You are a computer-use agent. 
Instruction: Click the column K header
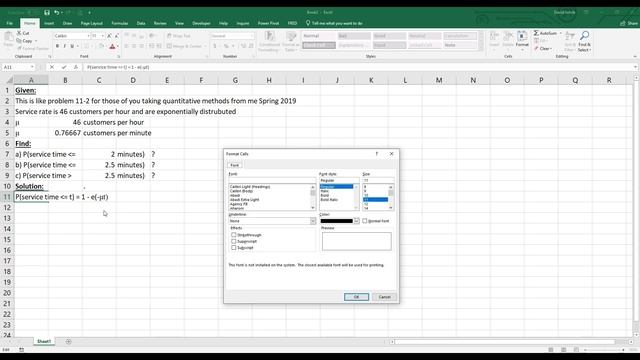tap(371, 80)
